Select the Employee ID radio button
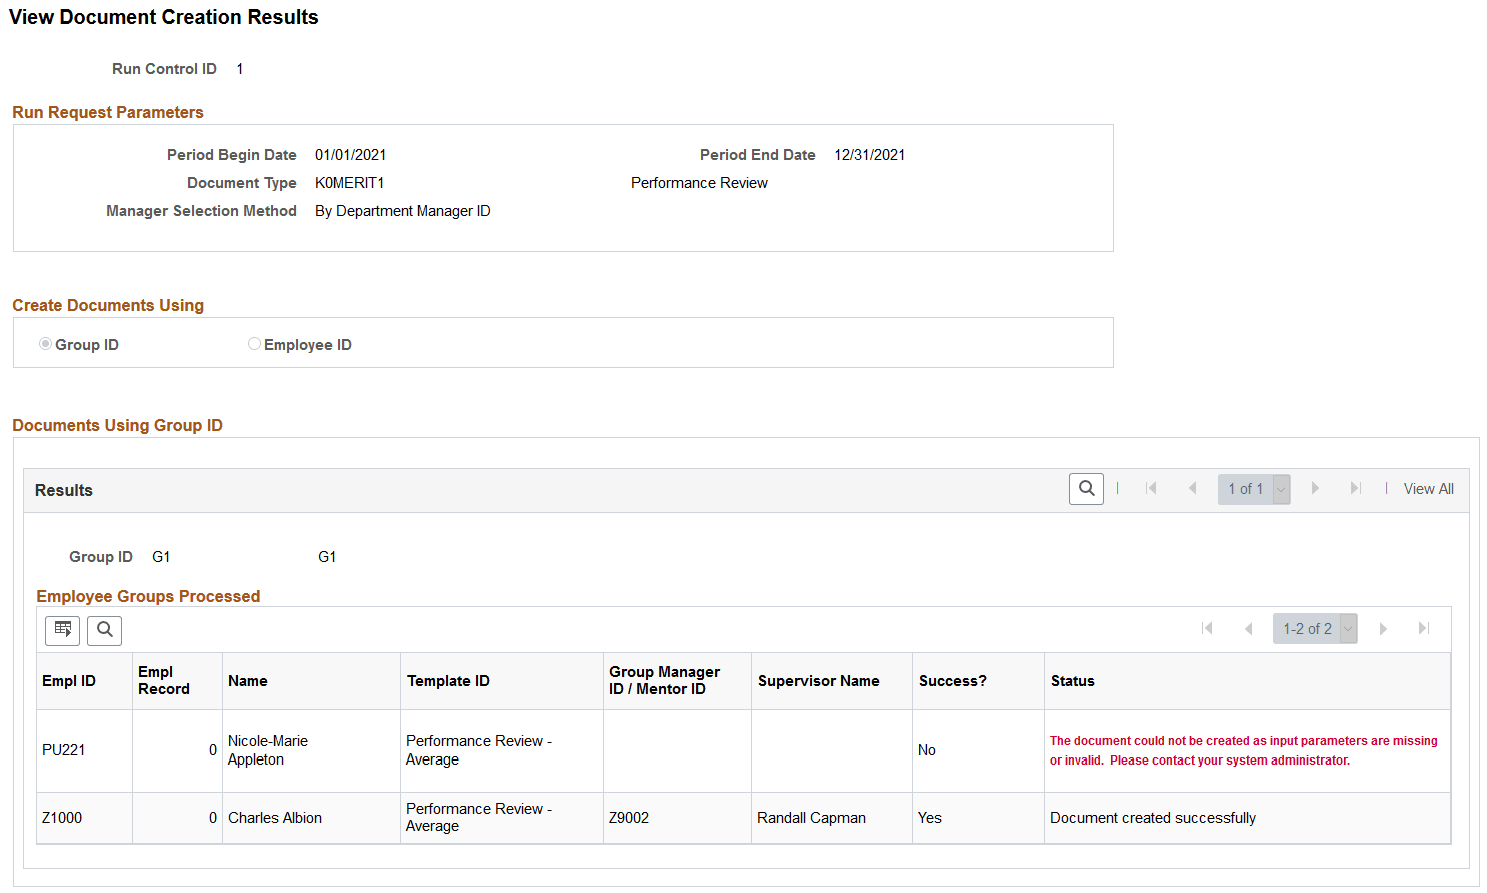This screenshot has height=893, width=1487. click(254, 343)
